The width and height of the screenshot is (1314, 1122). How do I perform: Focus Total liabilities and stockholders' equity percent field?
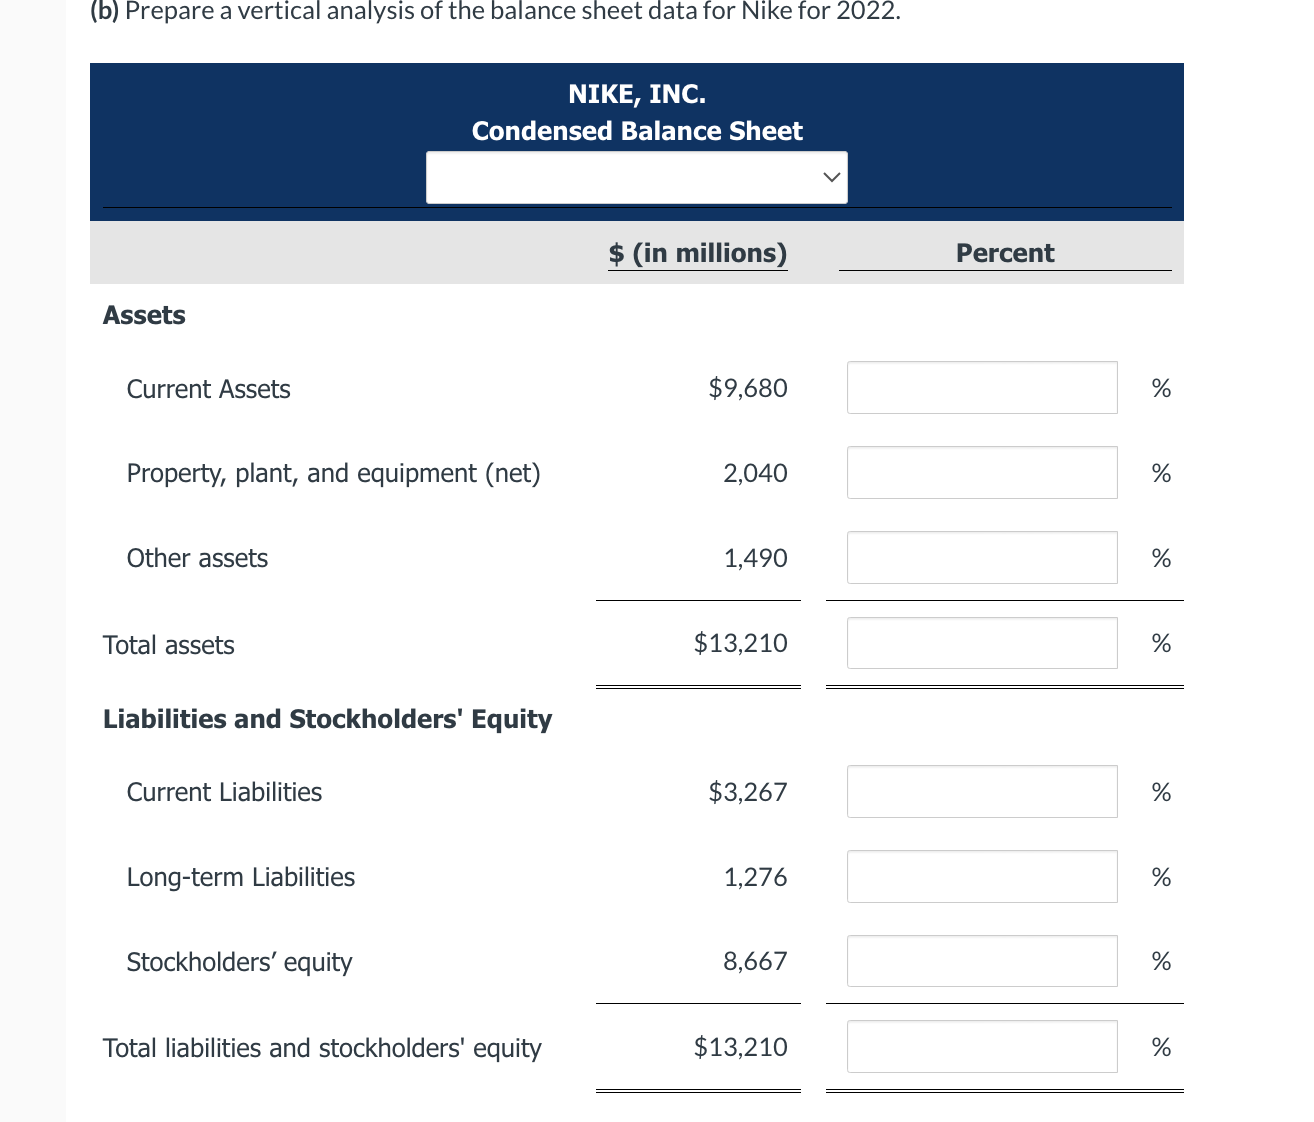tap(981, 1047)
